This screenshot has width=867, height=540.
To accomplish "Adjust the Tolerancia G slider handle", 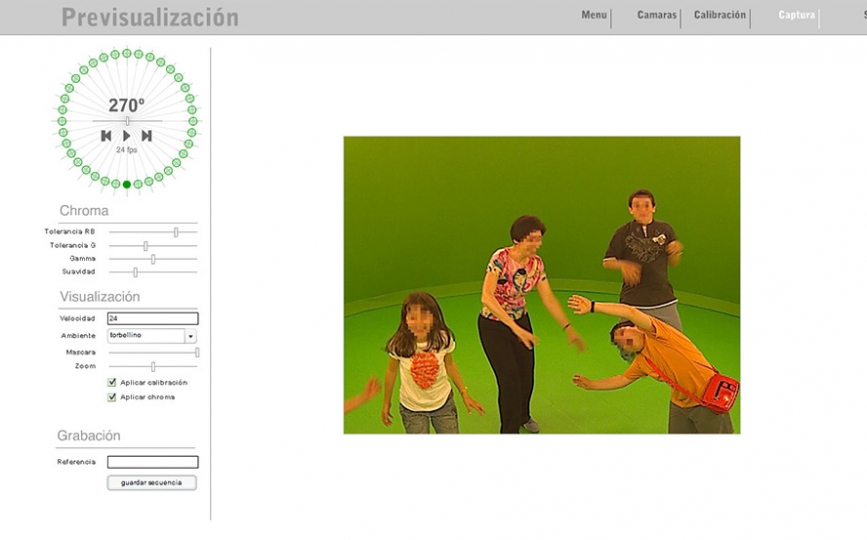I will tap(145, 245).
